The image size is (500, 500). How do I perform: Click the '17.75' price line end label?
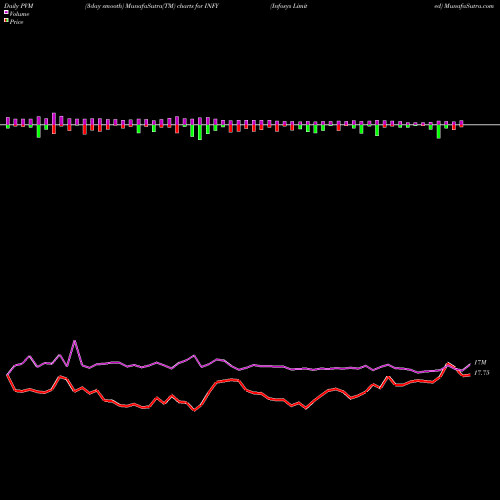pos(482,373)
